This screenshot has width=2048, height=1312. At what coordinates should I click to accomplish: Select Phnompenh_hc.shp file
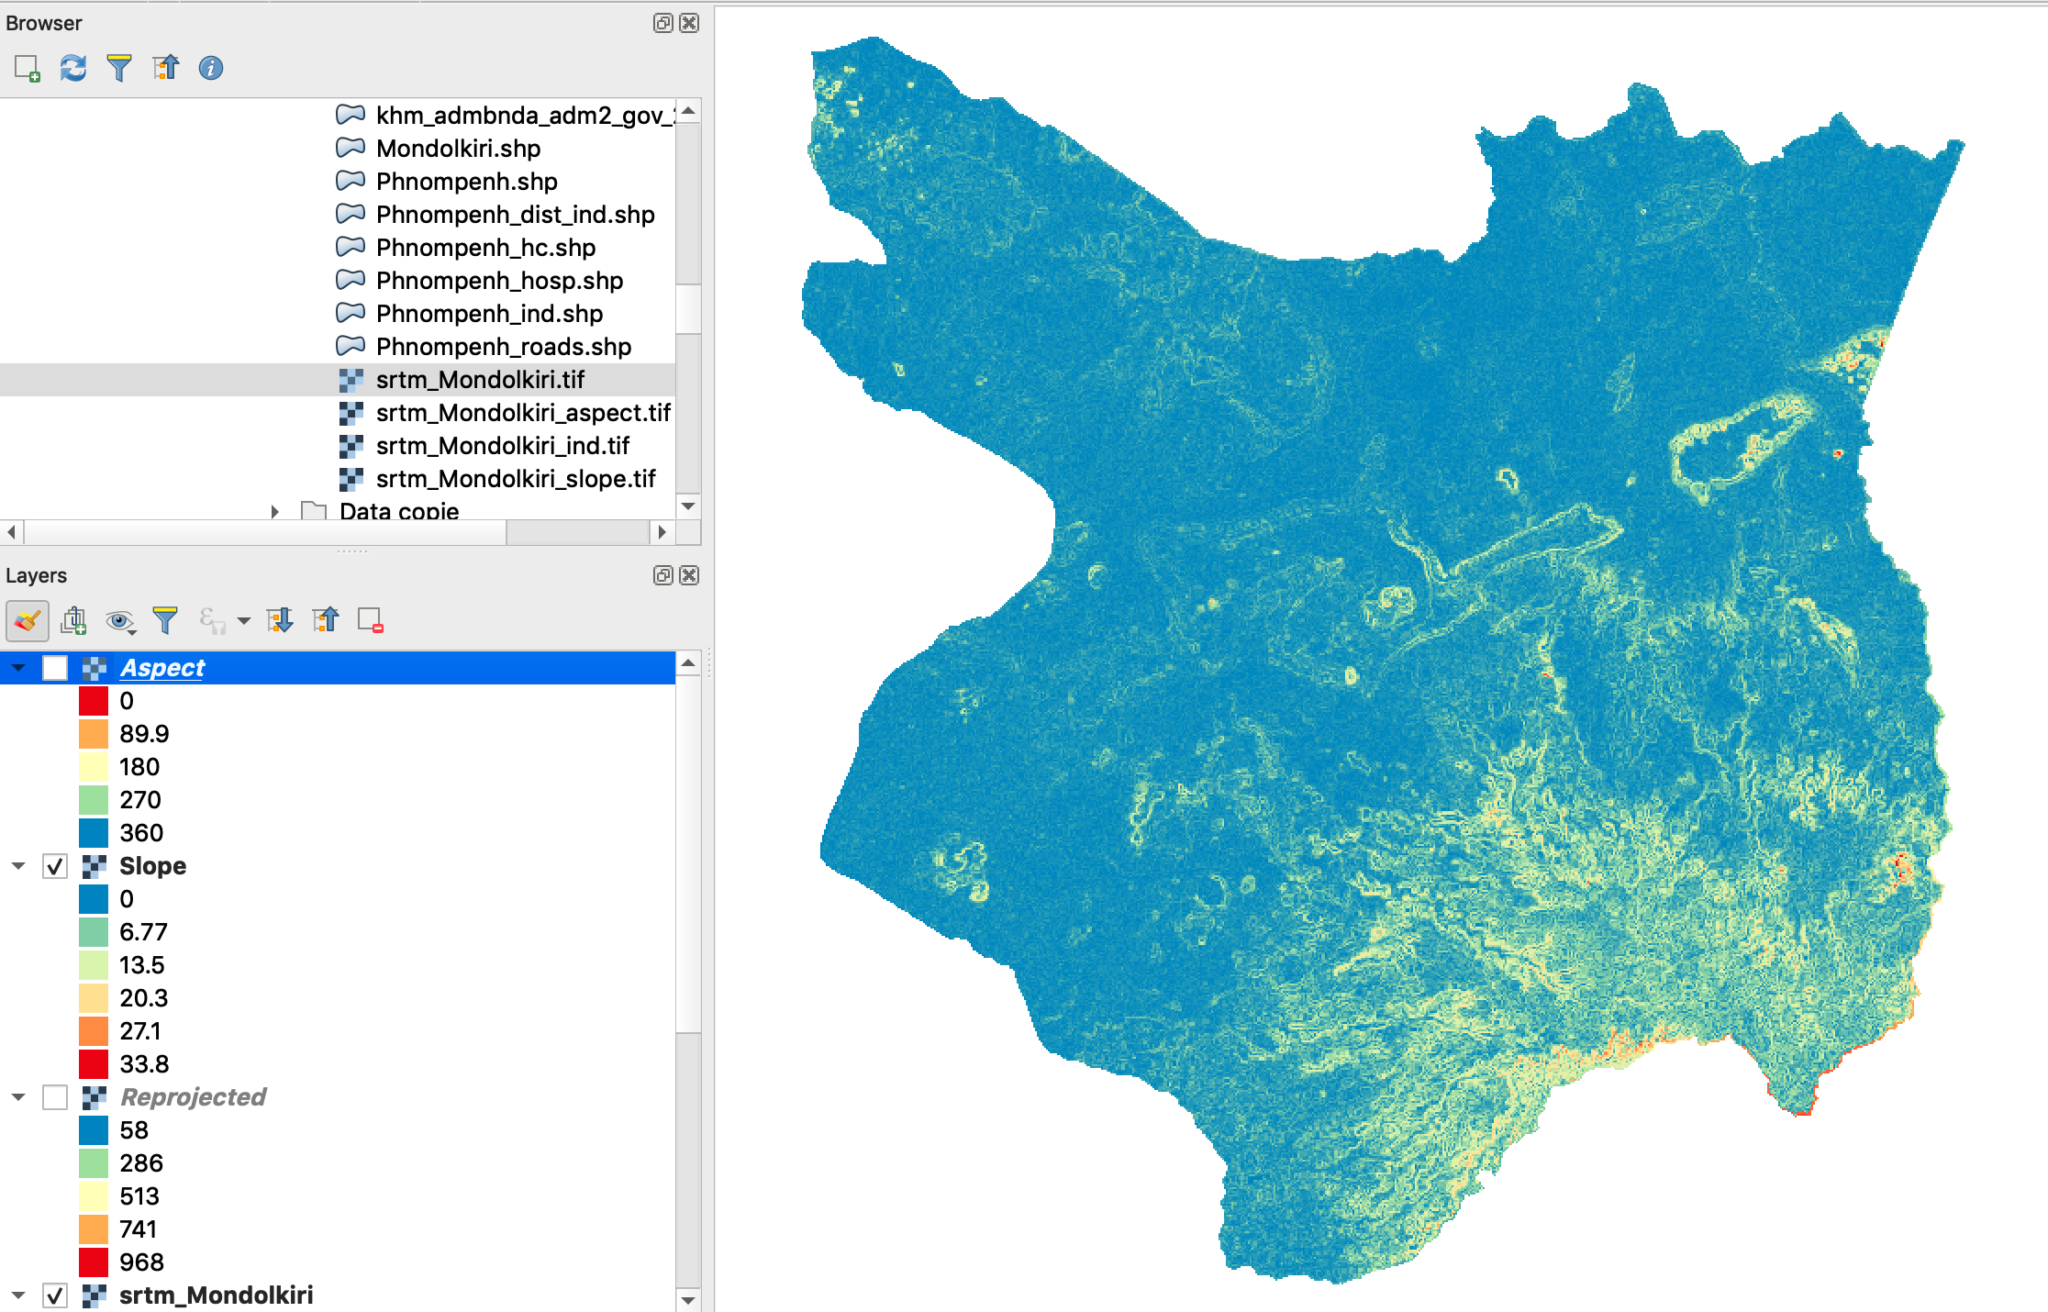coord(486,248)
